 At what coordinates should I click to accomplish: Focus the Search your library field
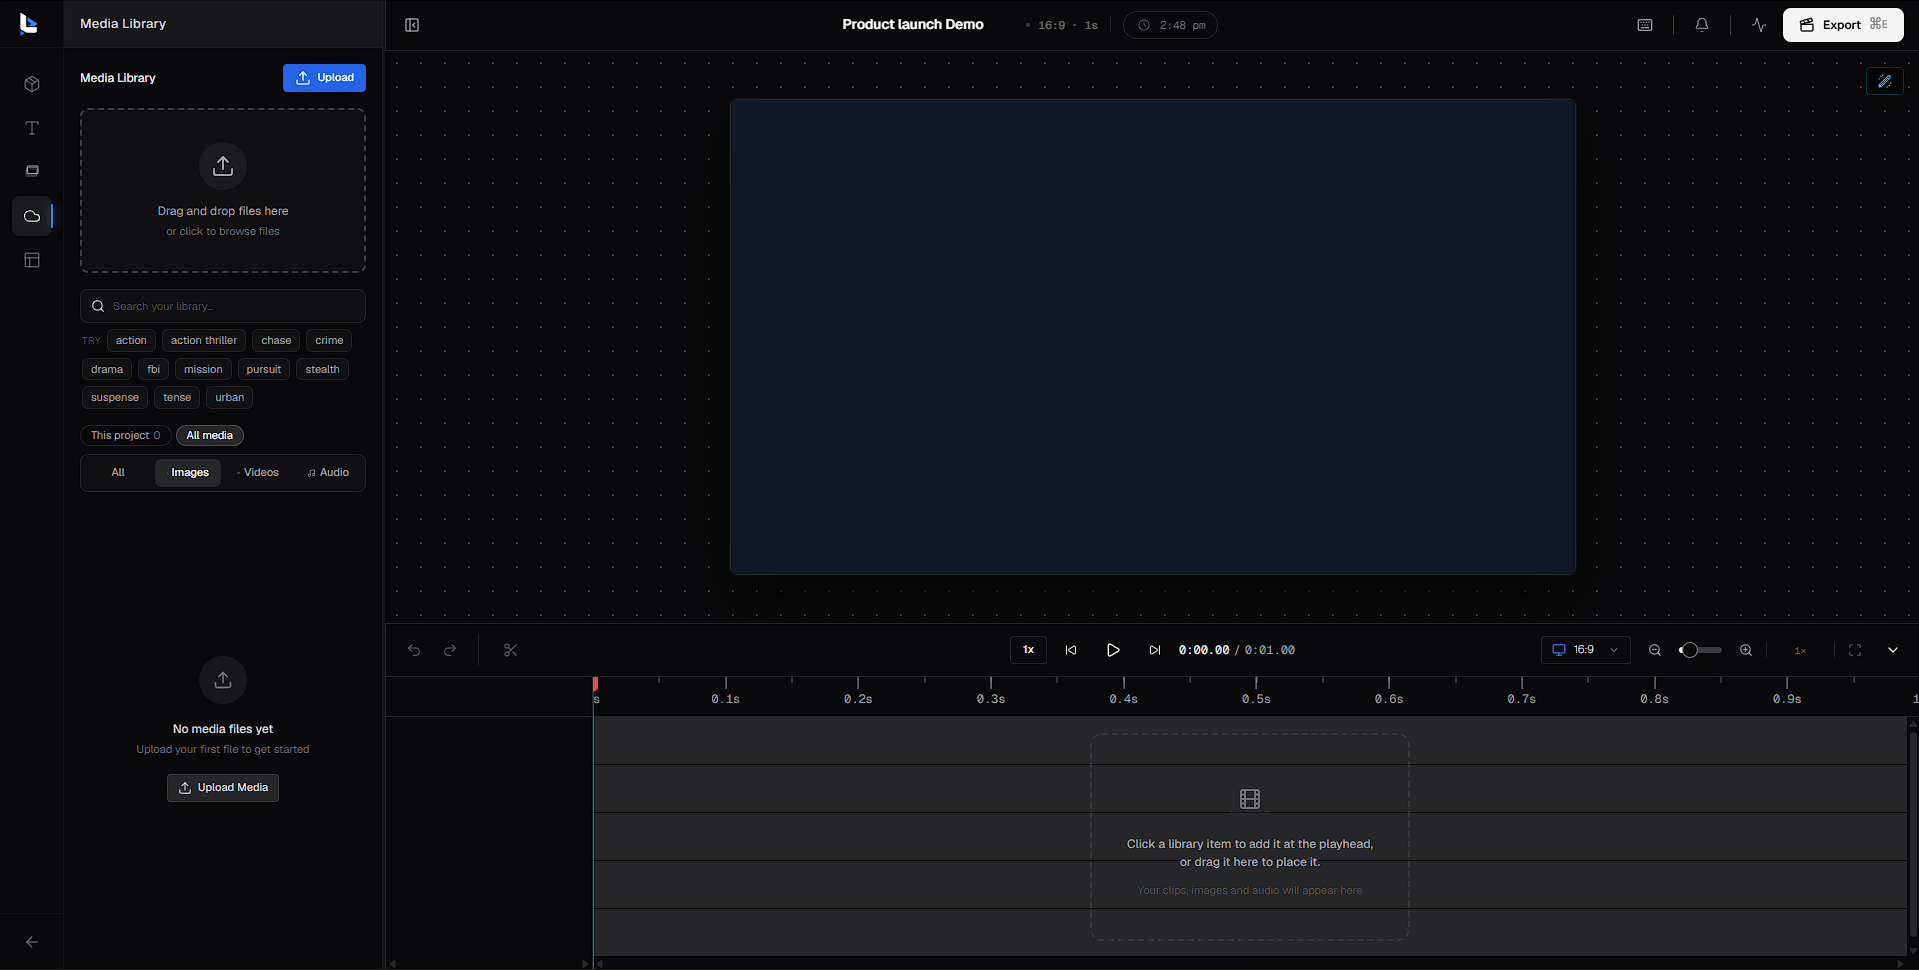coord(223,306)
